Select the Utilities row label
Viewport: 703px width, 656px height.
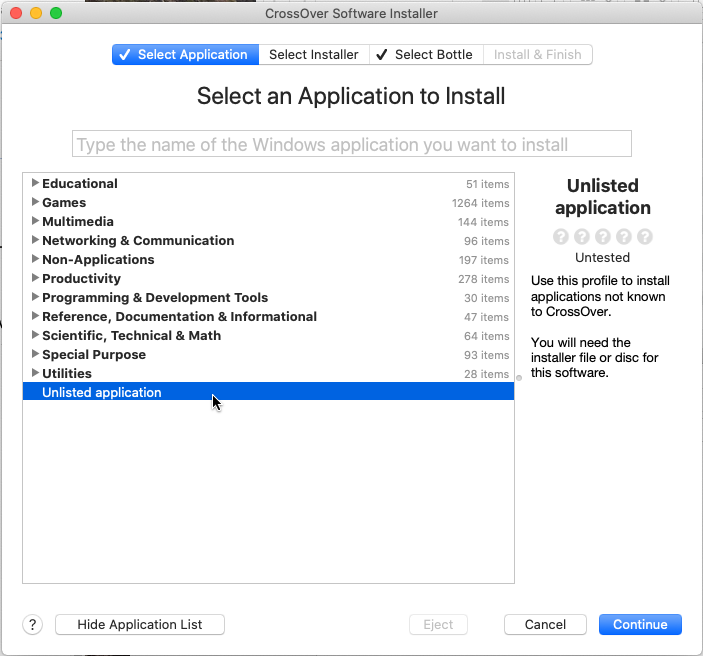67,373
